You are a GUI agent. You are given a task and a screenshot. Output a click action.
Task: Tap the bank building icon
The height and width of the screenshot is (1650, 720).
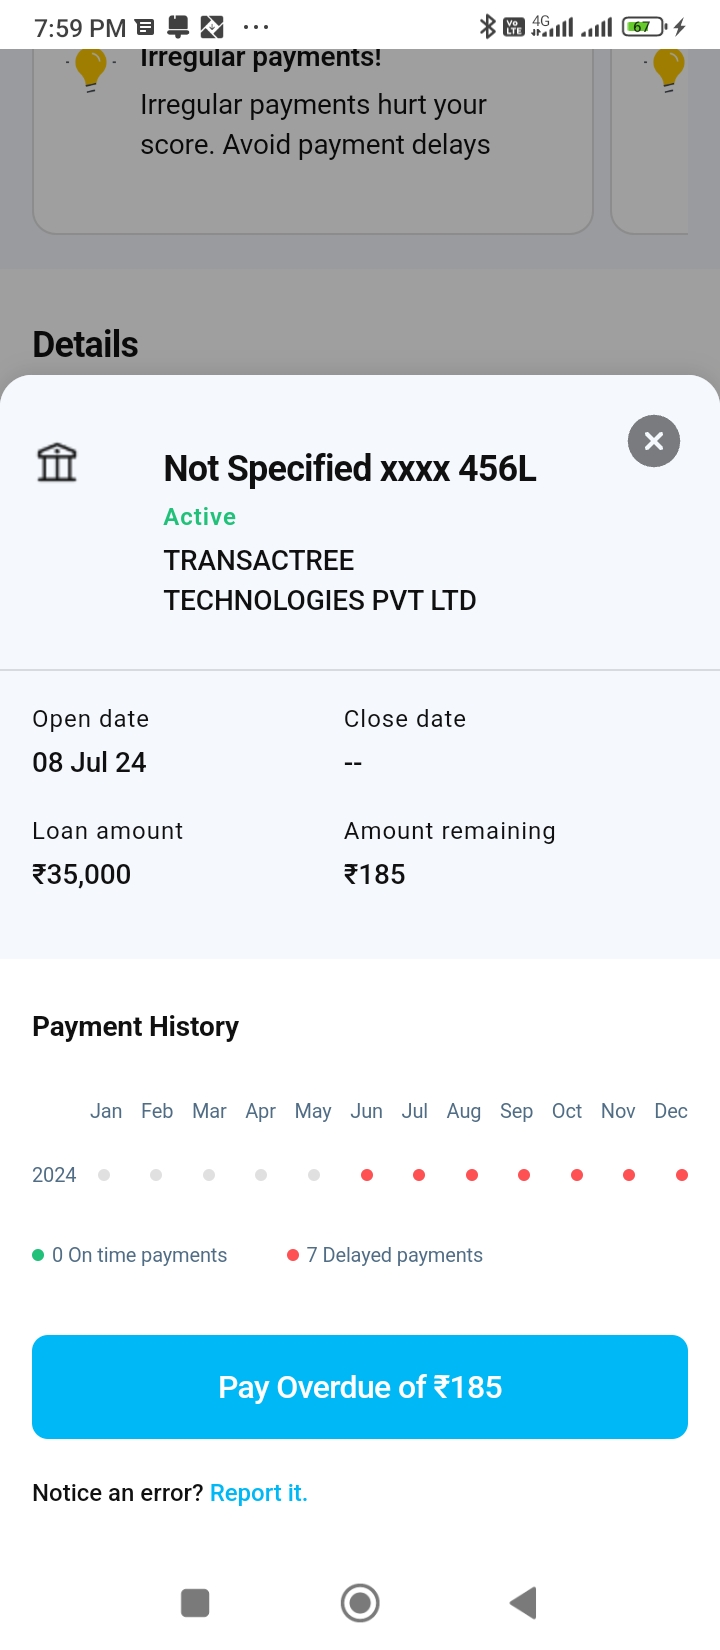57,462
